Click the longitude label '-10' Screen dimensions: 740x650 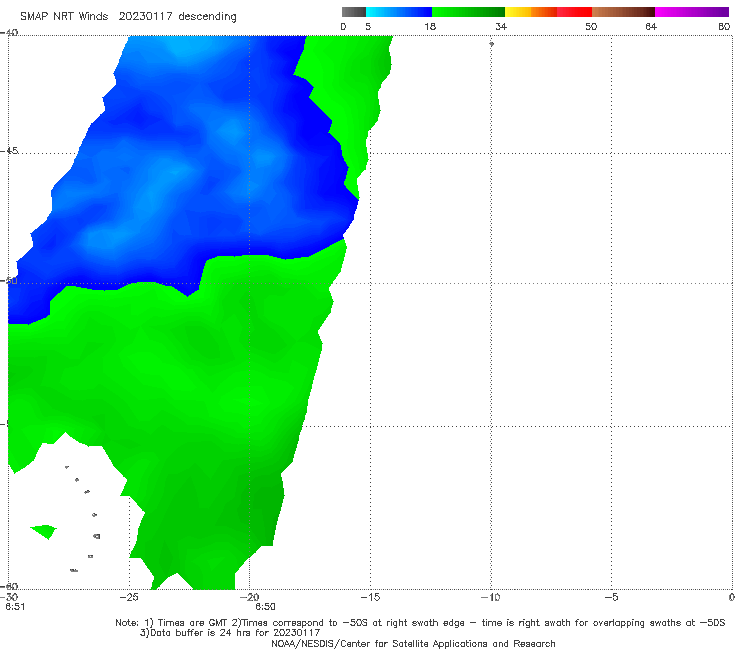(490, 597)
